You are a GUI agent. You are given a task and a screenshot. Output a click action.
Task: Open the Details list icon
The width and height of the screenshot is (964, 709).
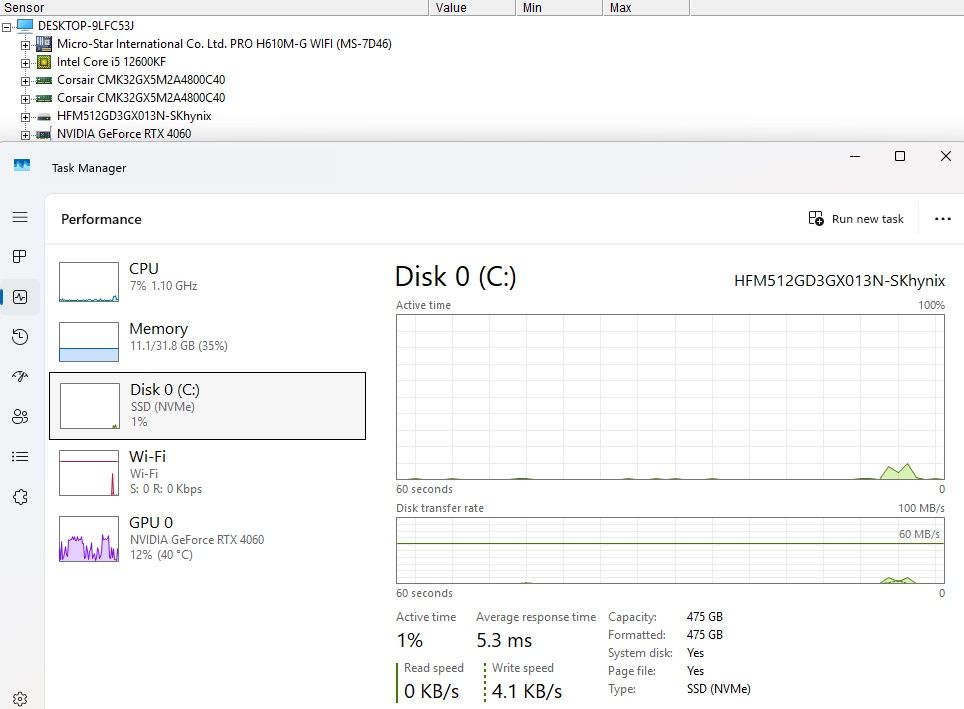coord(20,457)
